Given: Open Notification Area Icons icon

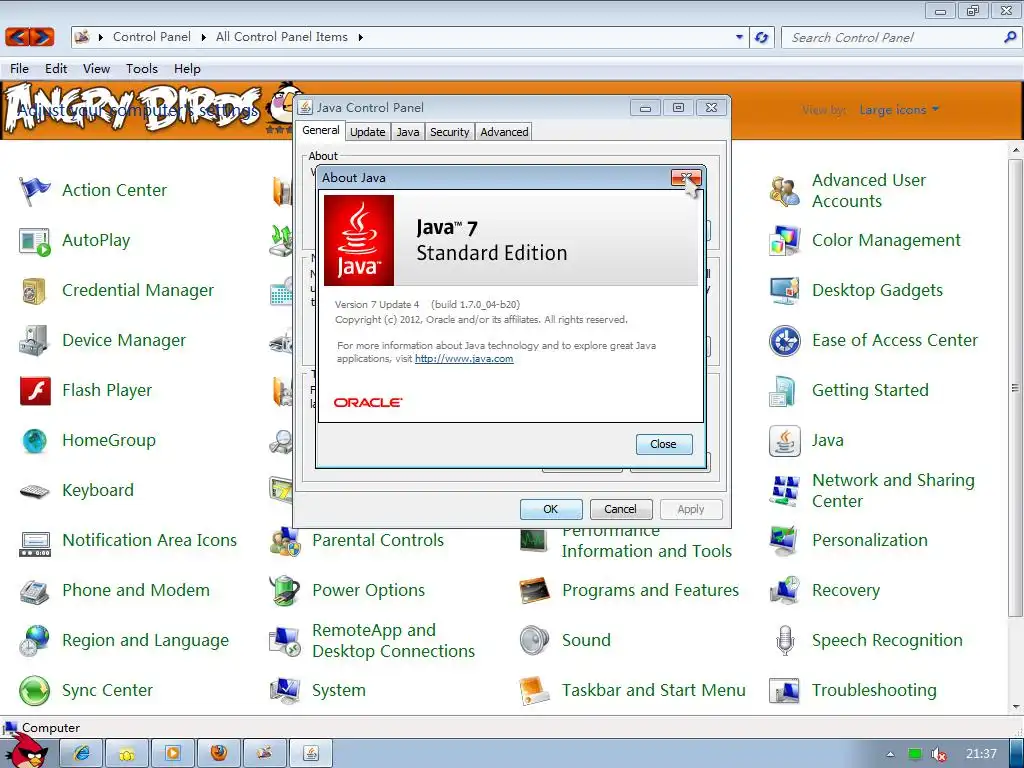Looking at the screenshot, I should pyautogui.click(x=35, y=543).
